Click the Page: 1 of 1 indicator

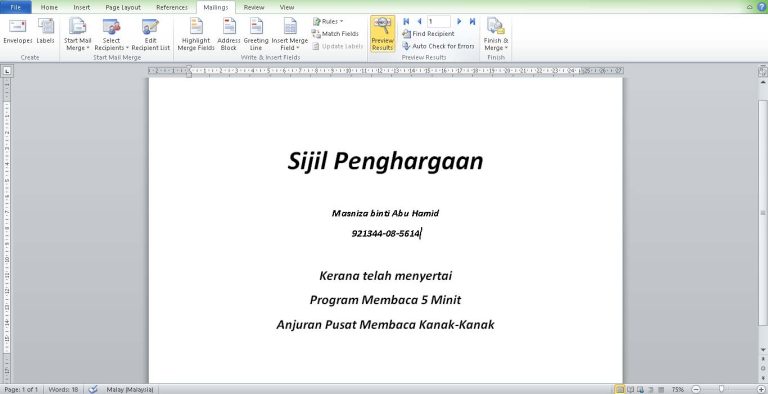click(x=21, y=390)
